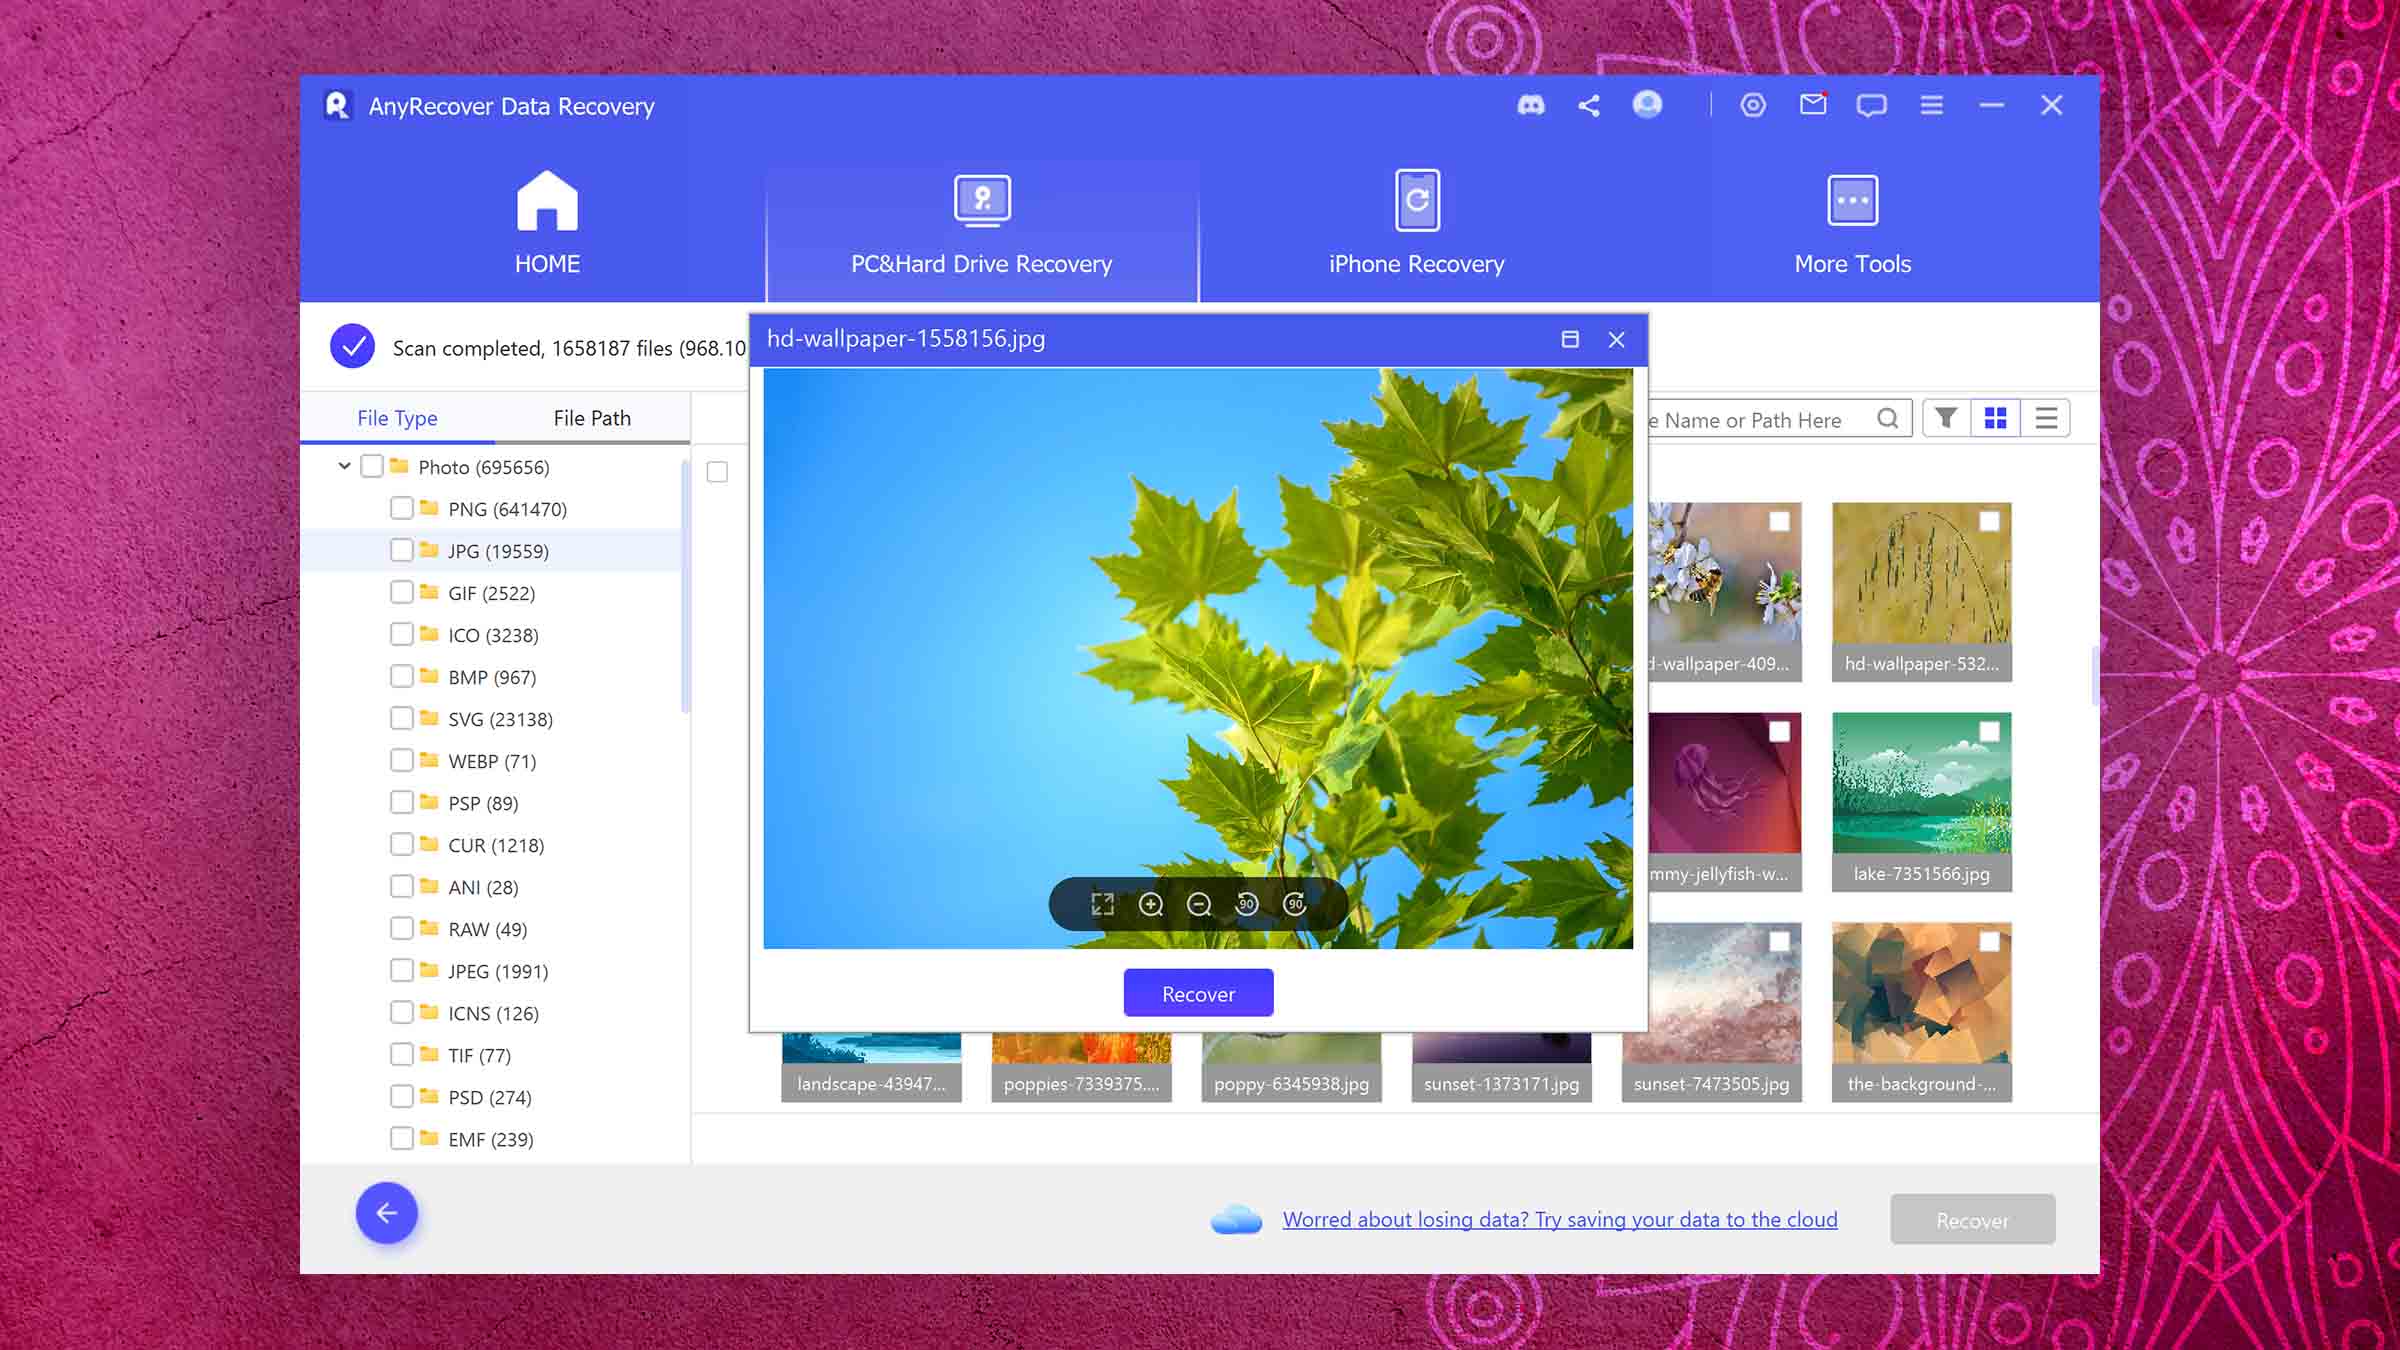The image size is (2400, 1350).
Task: Open the HOME tab
Action: pyautogui.click(x=547, y=224)
